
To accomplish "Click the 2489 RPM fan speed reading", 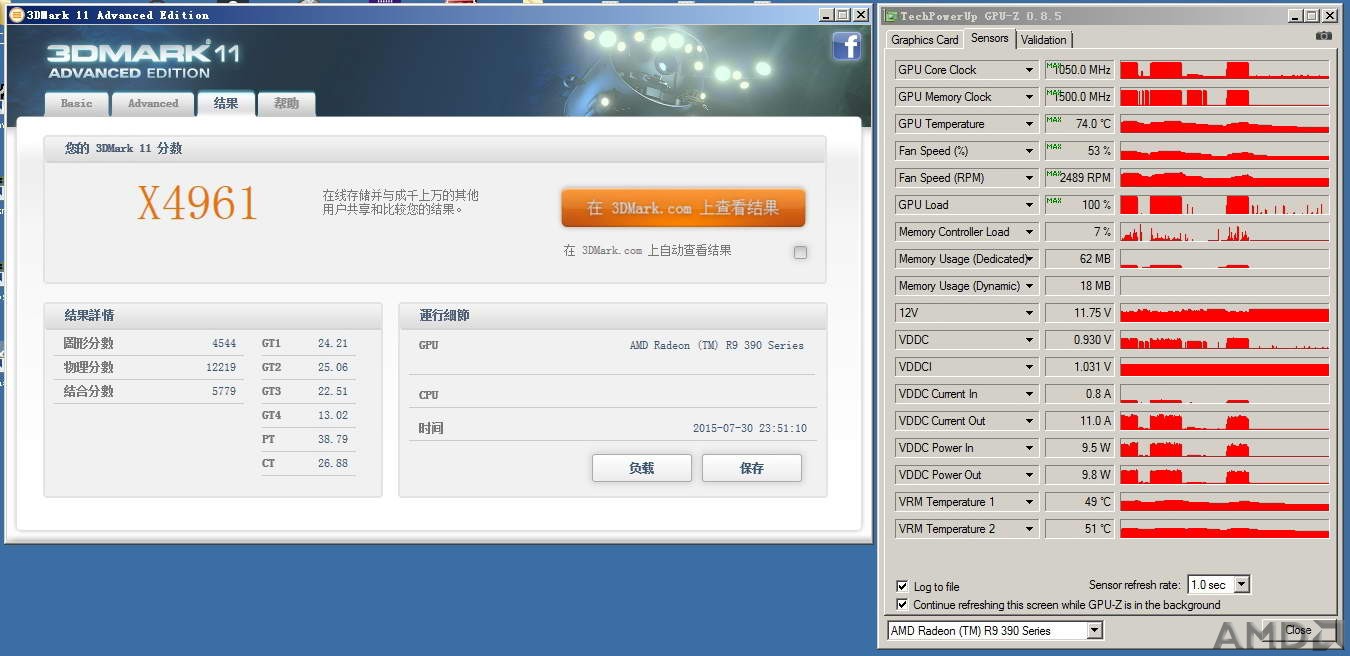I will [x=1079, y=178].
